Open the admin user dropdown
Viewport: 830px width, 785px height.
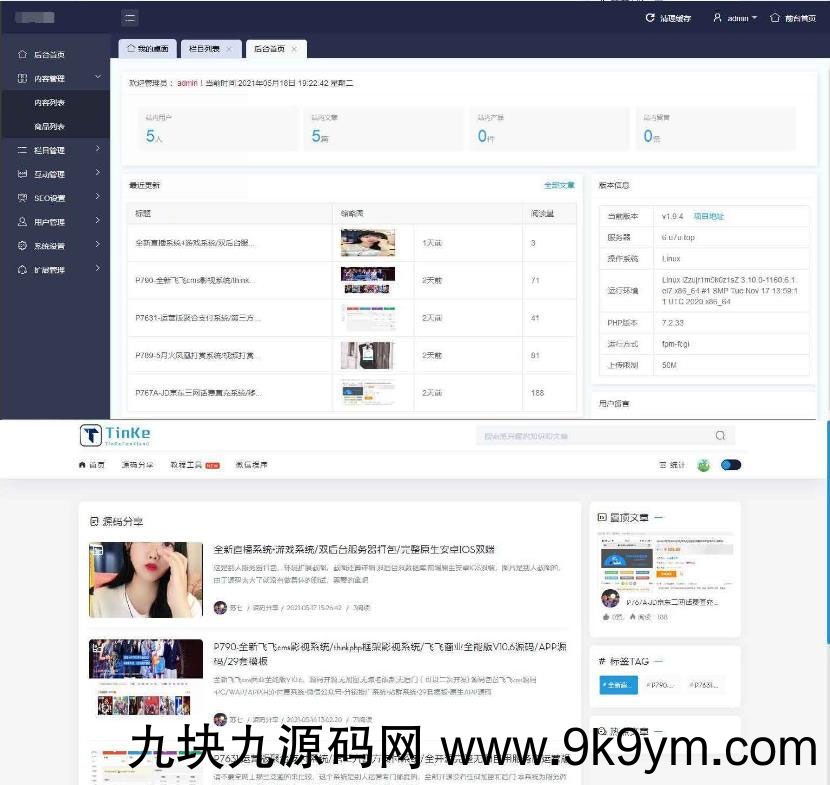click(735, 18)
